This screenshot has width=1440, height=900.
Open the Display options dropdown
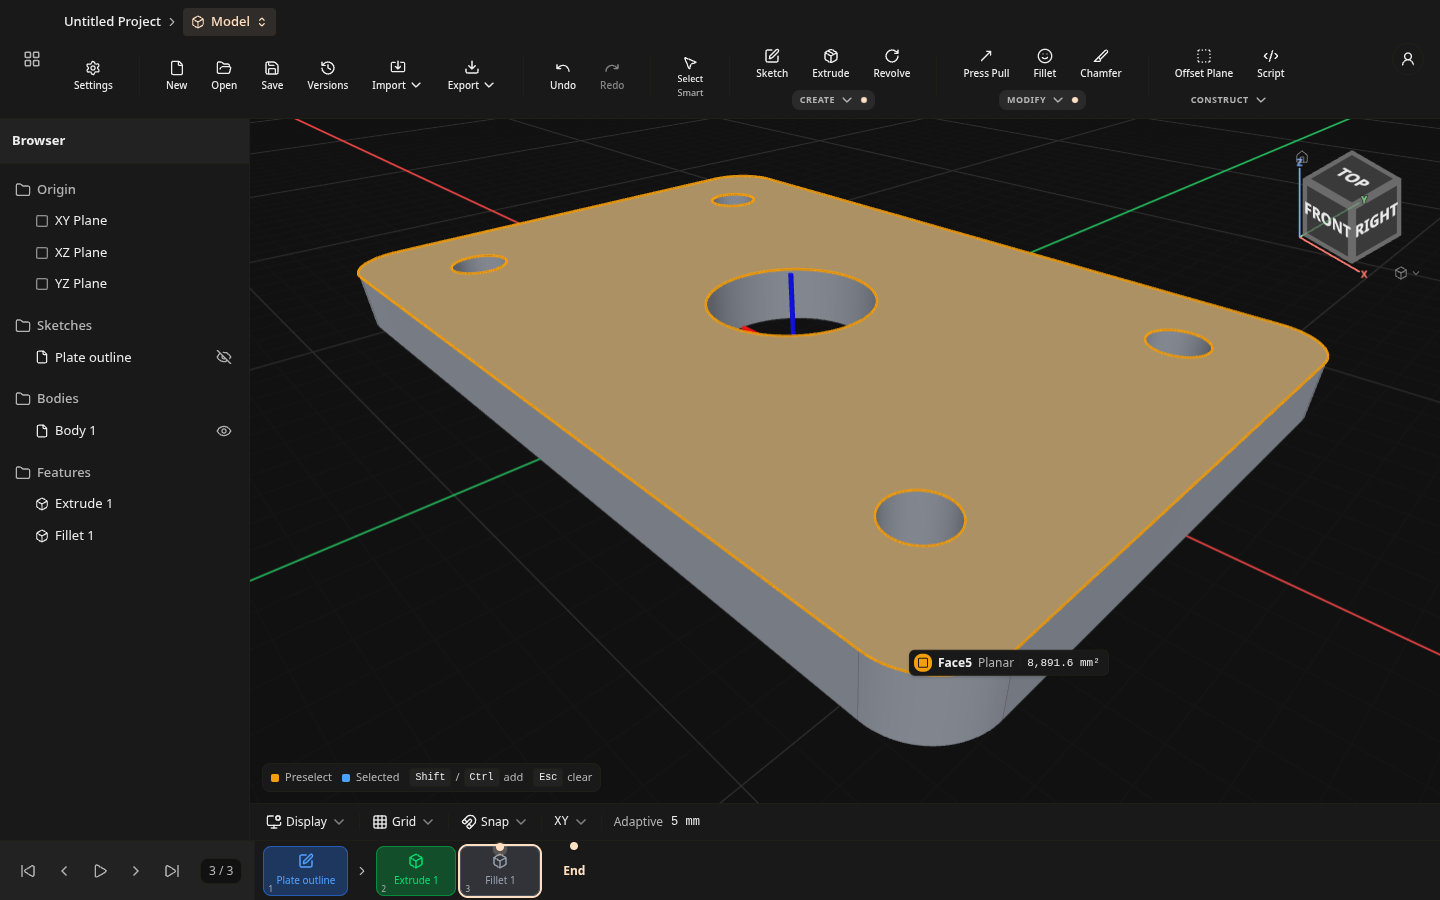[305, 822]
